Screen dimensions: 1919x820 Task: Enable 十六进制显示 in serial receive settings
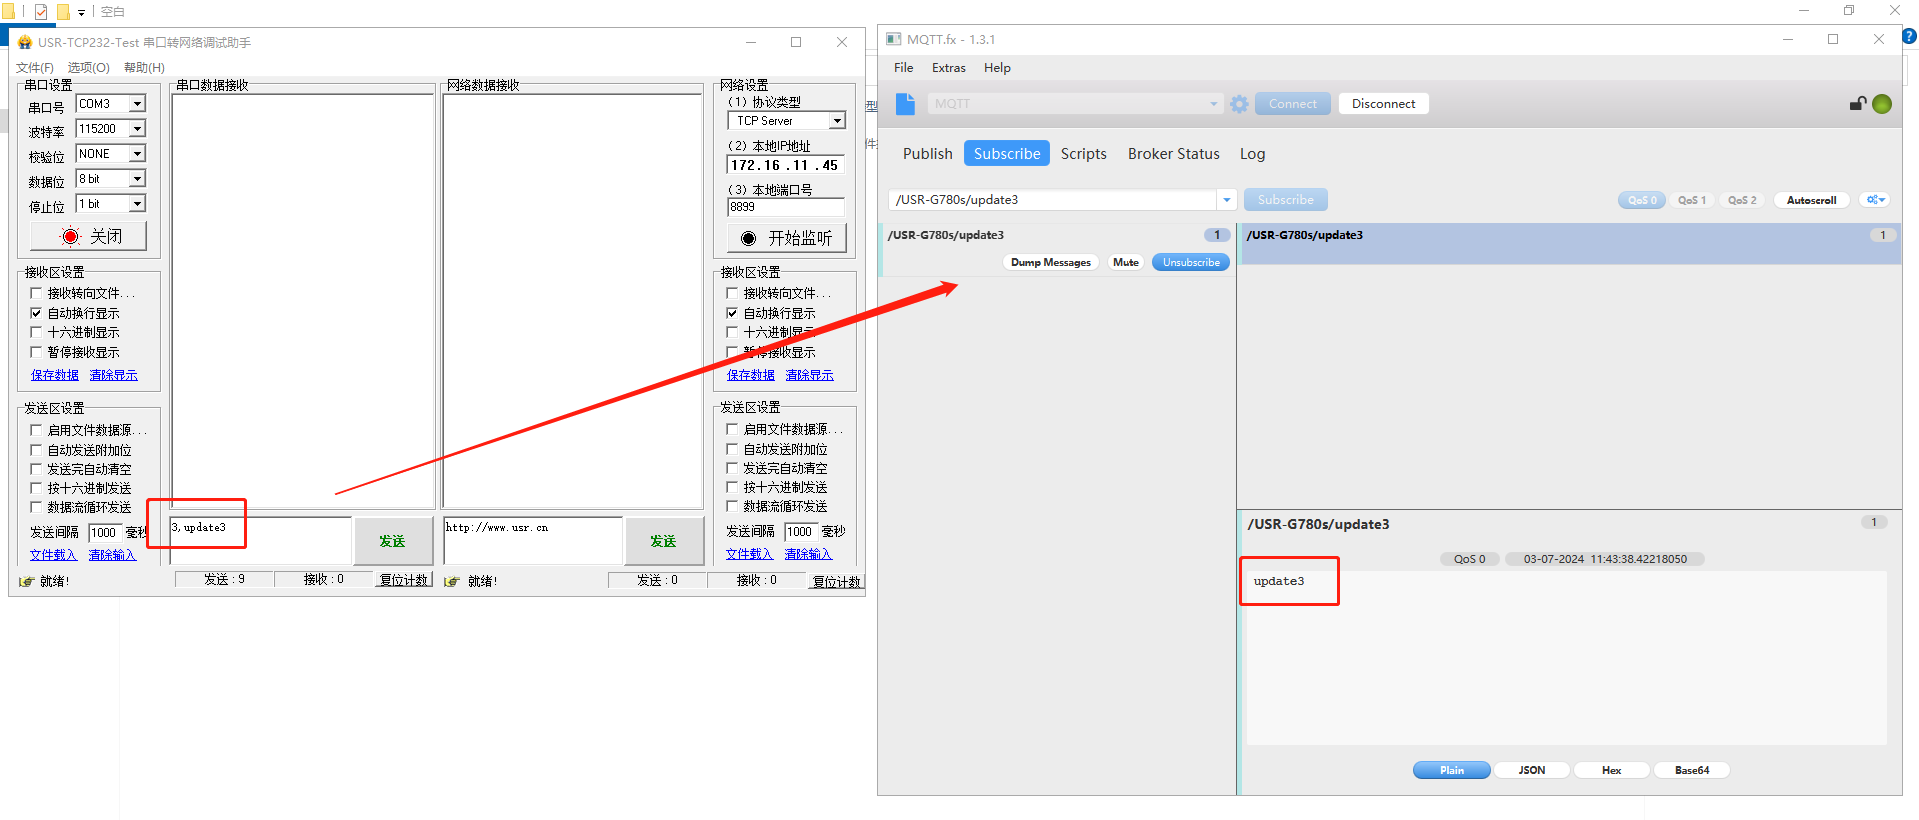37,333
